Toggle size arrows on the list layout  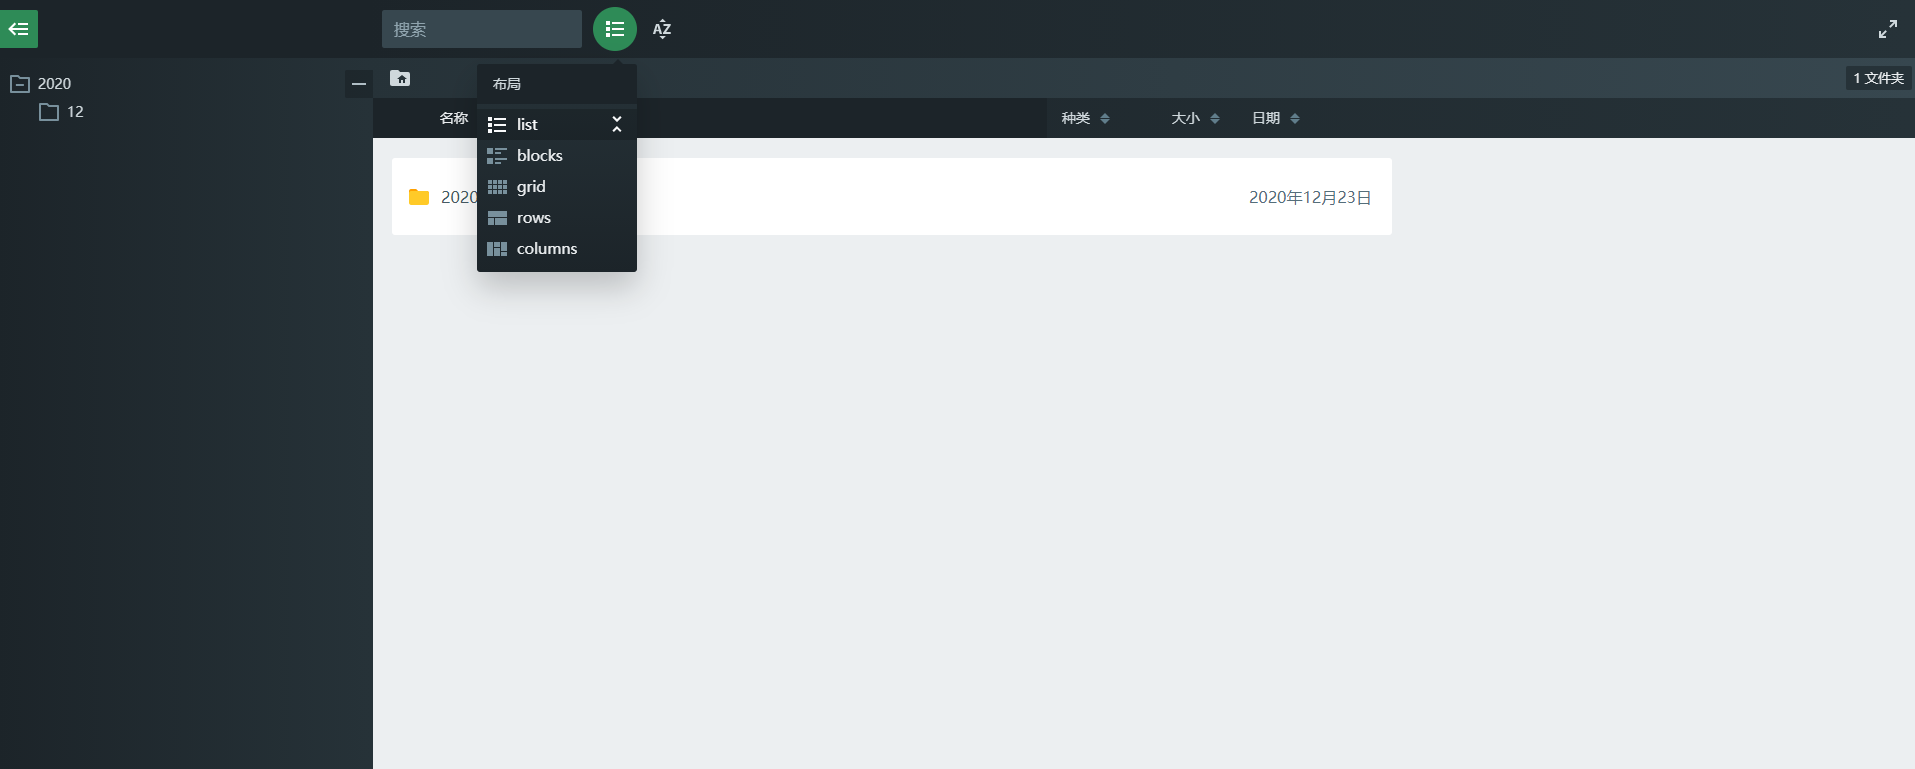pyautogui.click(x=617, y=124)
